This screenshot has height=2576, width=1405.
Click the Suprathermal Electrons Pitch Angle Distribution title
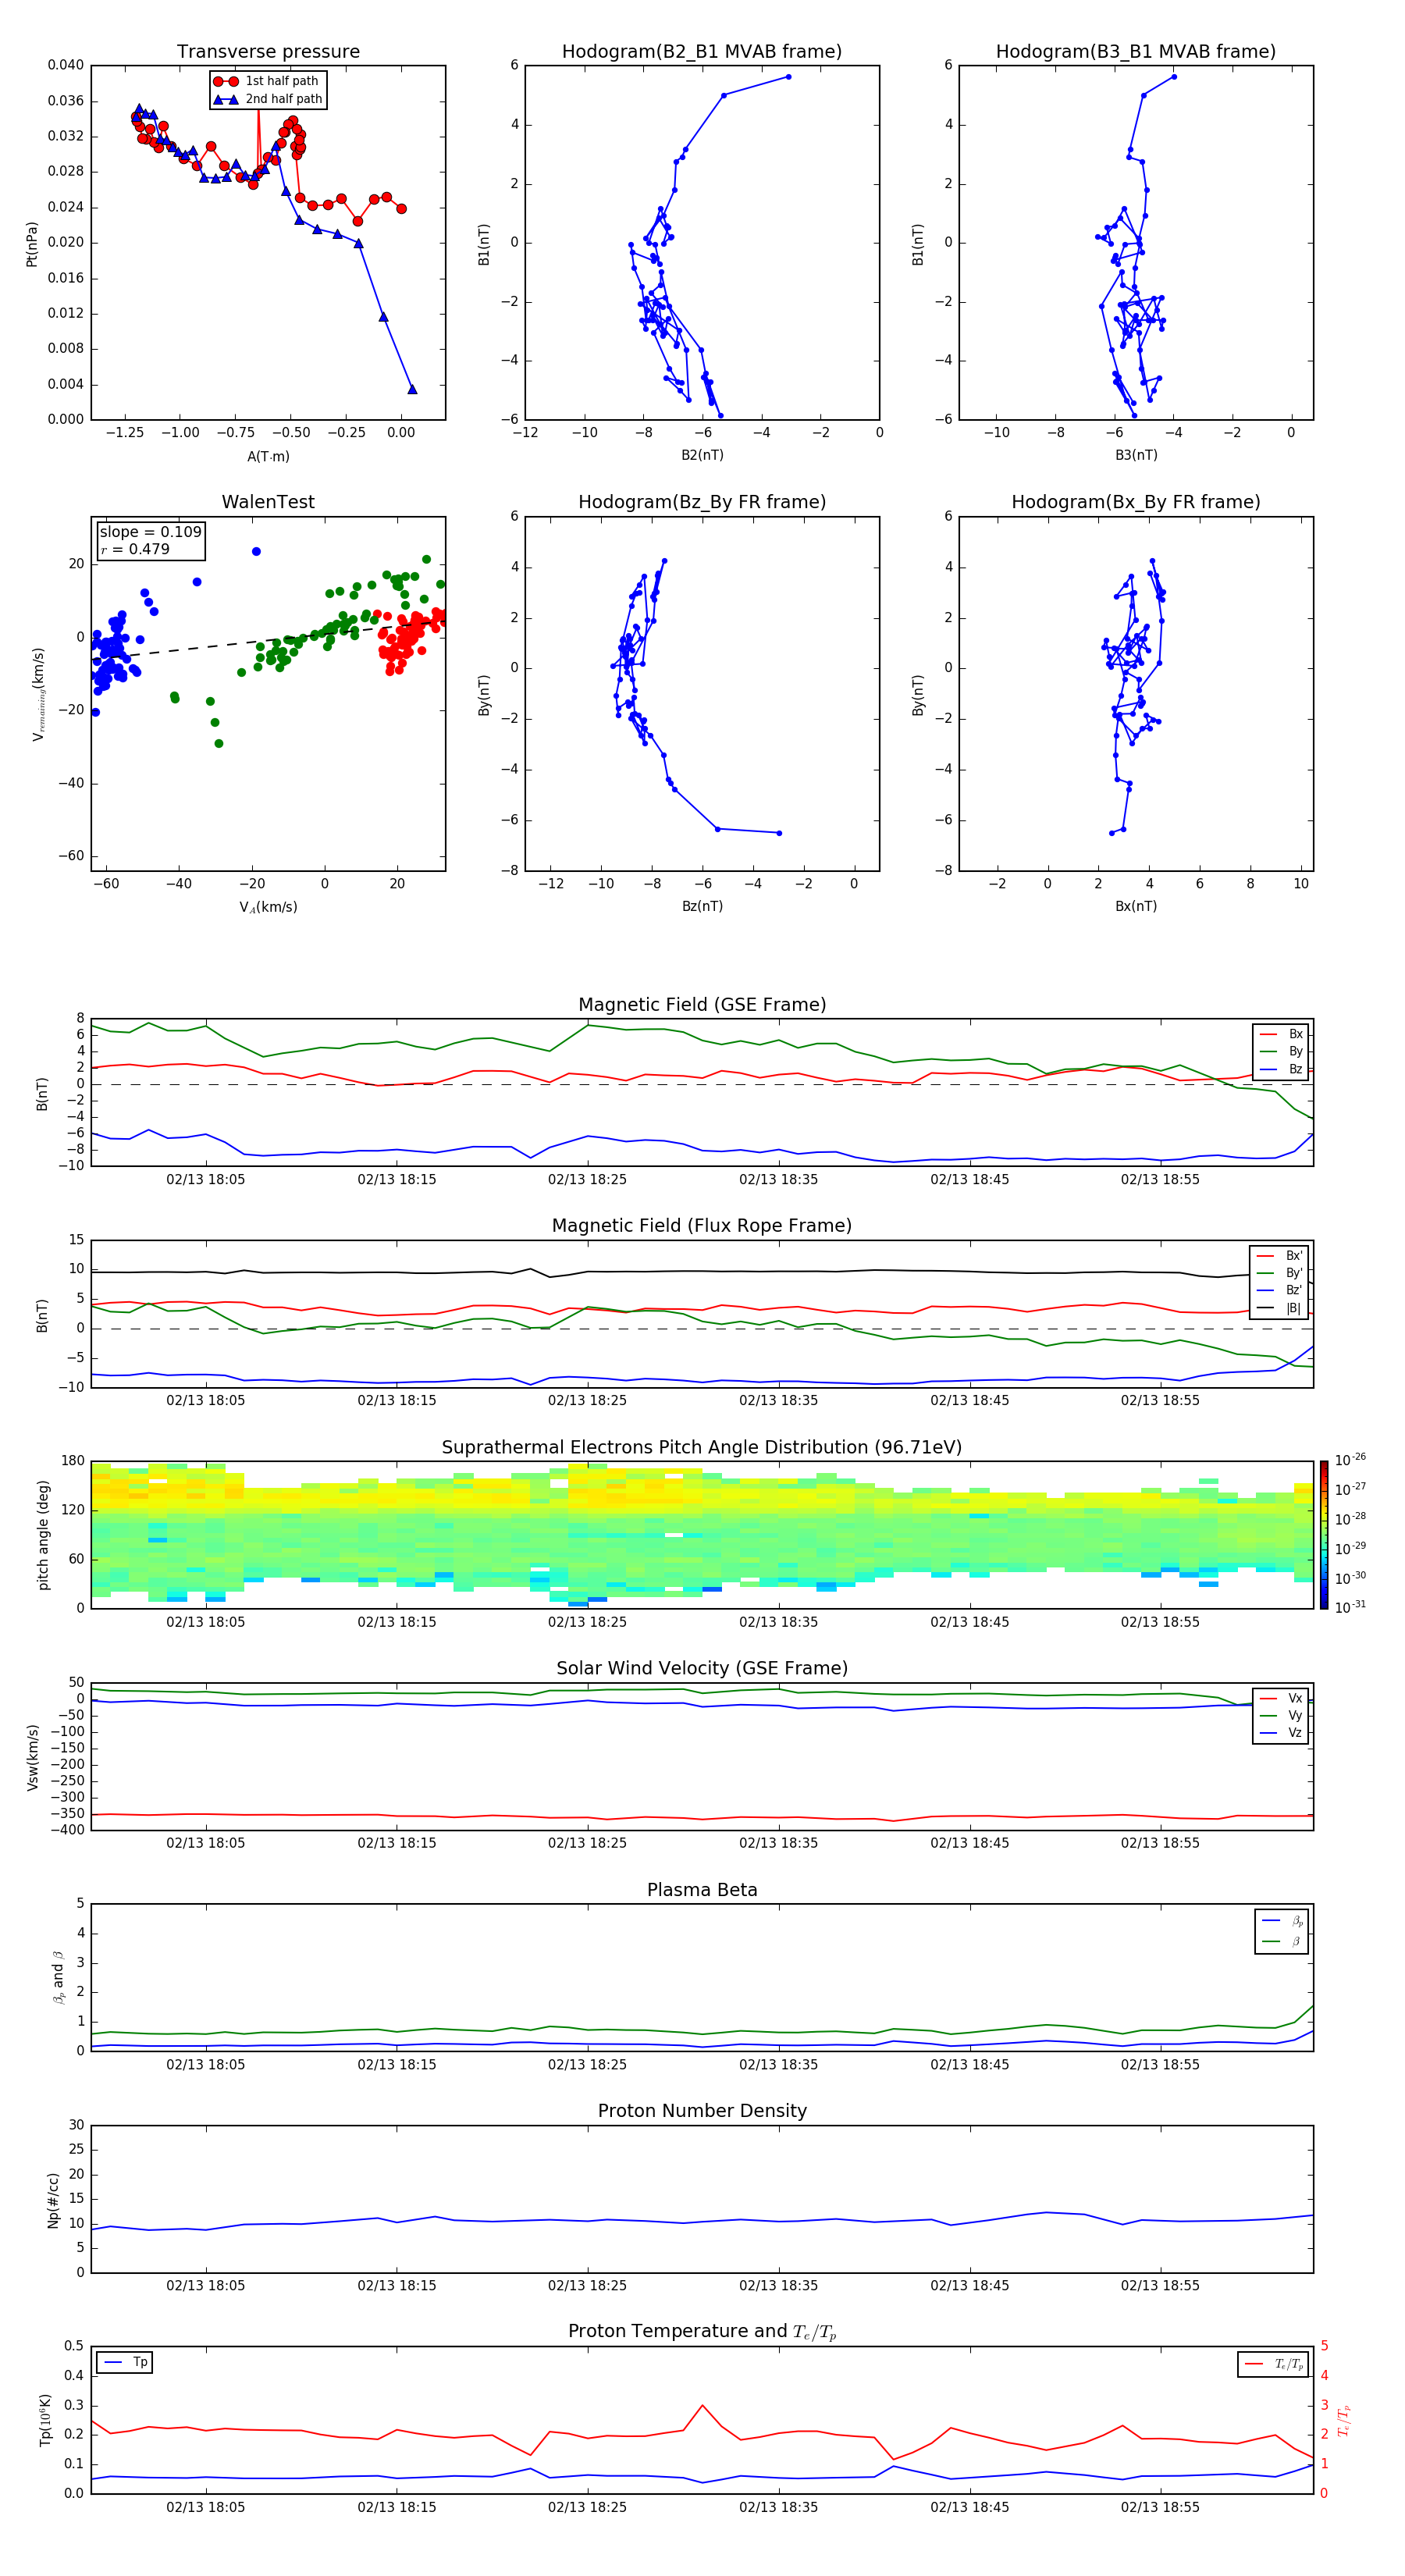pyautogui.click(x=702, y=1448)
